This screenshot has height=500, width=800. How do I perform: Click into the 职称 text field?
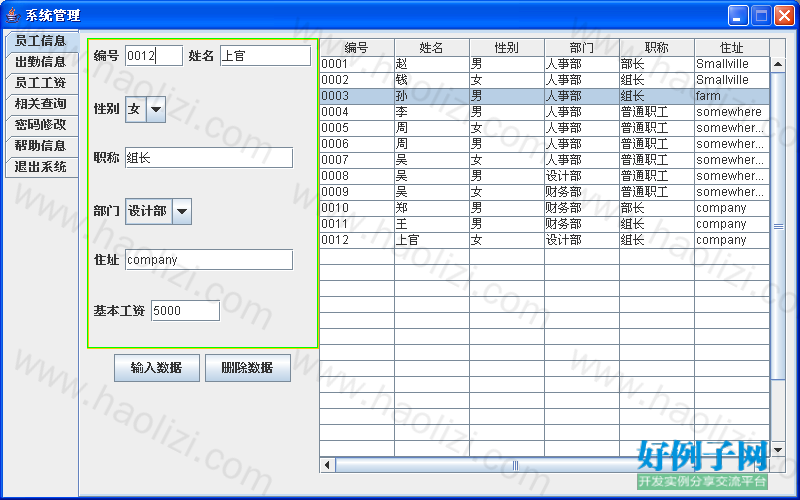click(x=209, y=158)
